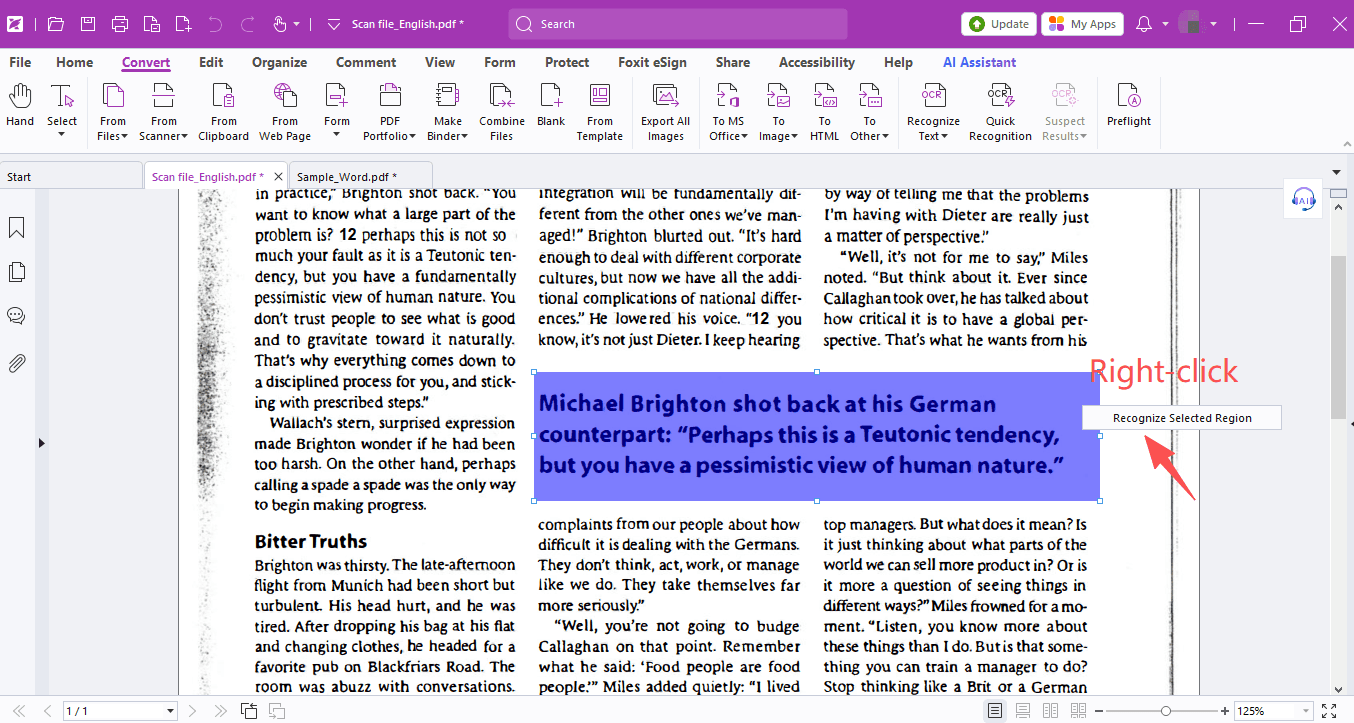This screenshot has width=1354, height=723.
Task: Click the Redo arrow in title bar
Action: point(248,24)
